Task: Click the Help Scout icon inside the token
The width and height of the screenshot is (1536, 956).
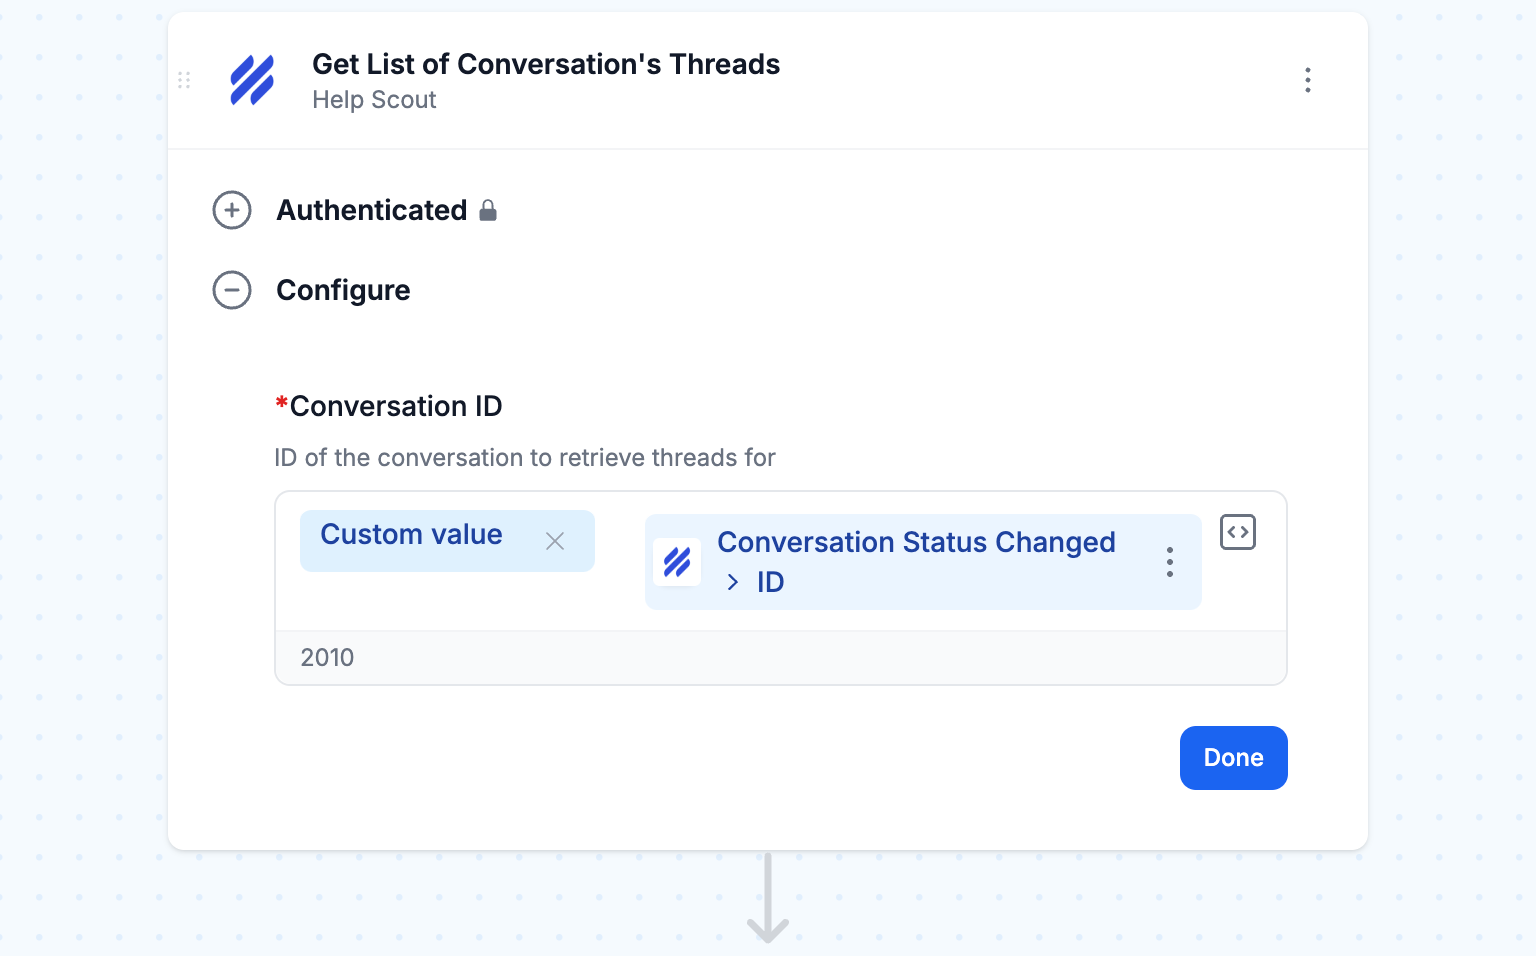Action: point(677,562)
